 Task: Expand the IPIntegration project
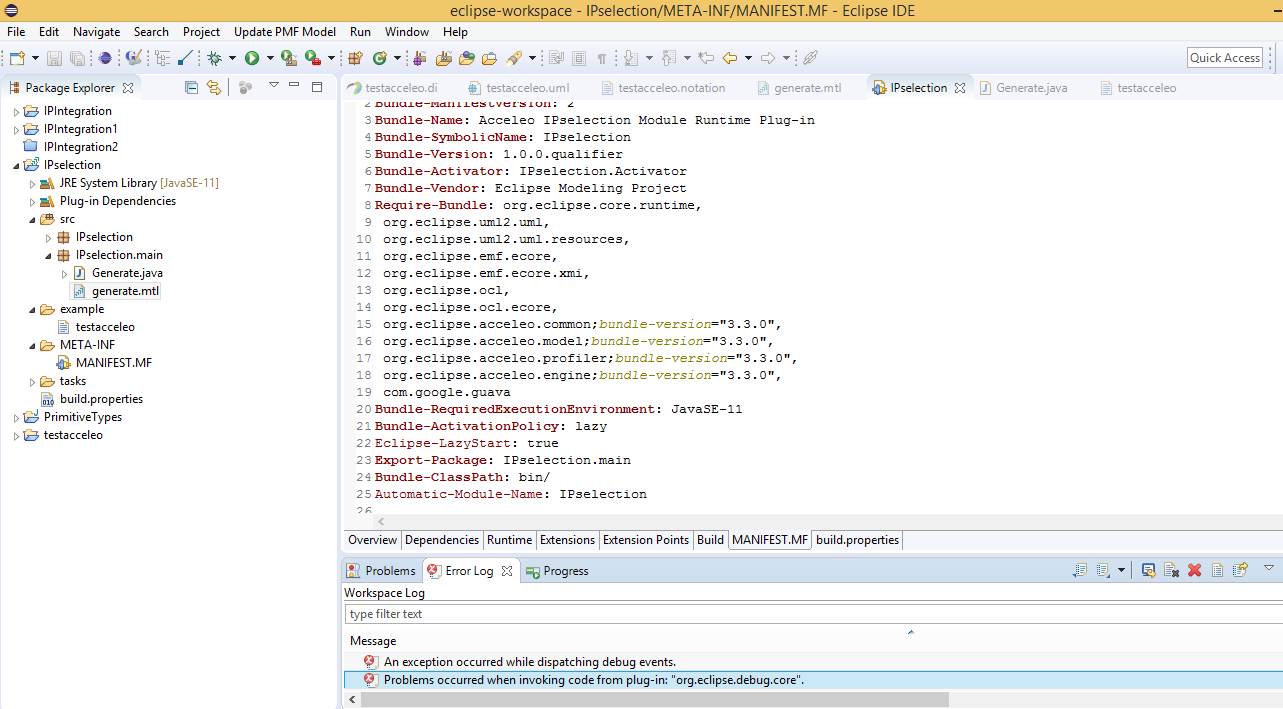[x=16, y=111]
